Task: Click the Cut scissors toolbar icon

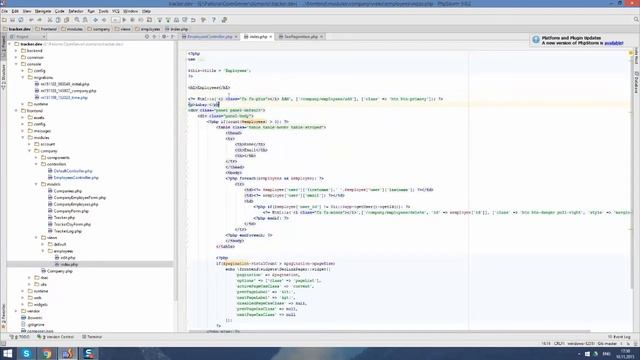Action: 50,20
